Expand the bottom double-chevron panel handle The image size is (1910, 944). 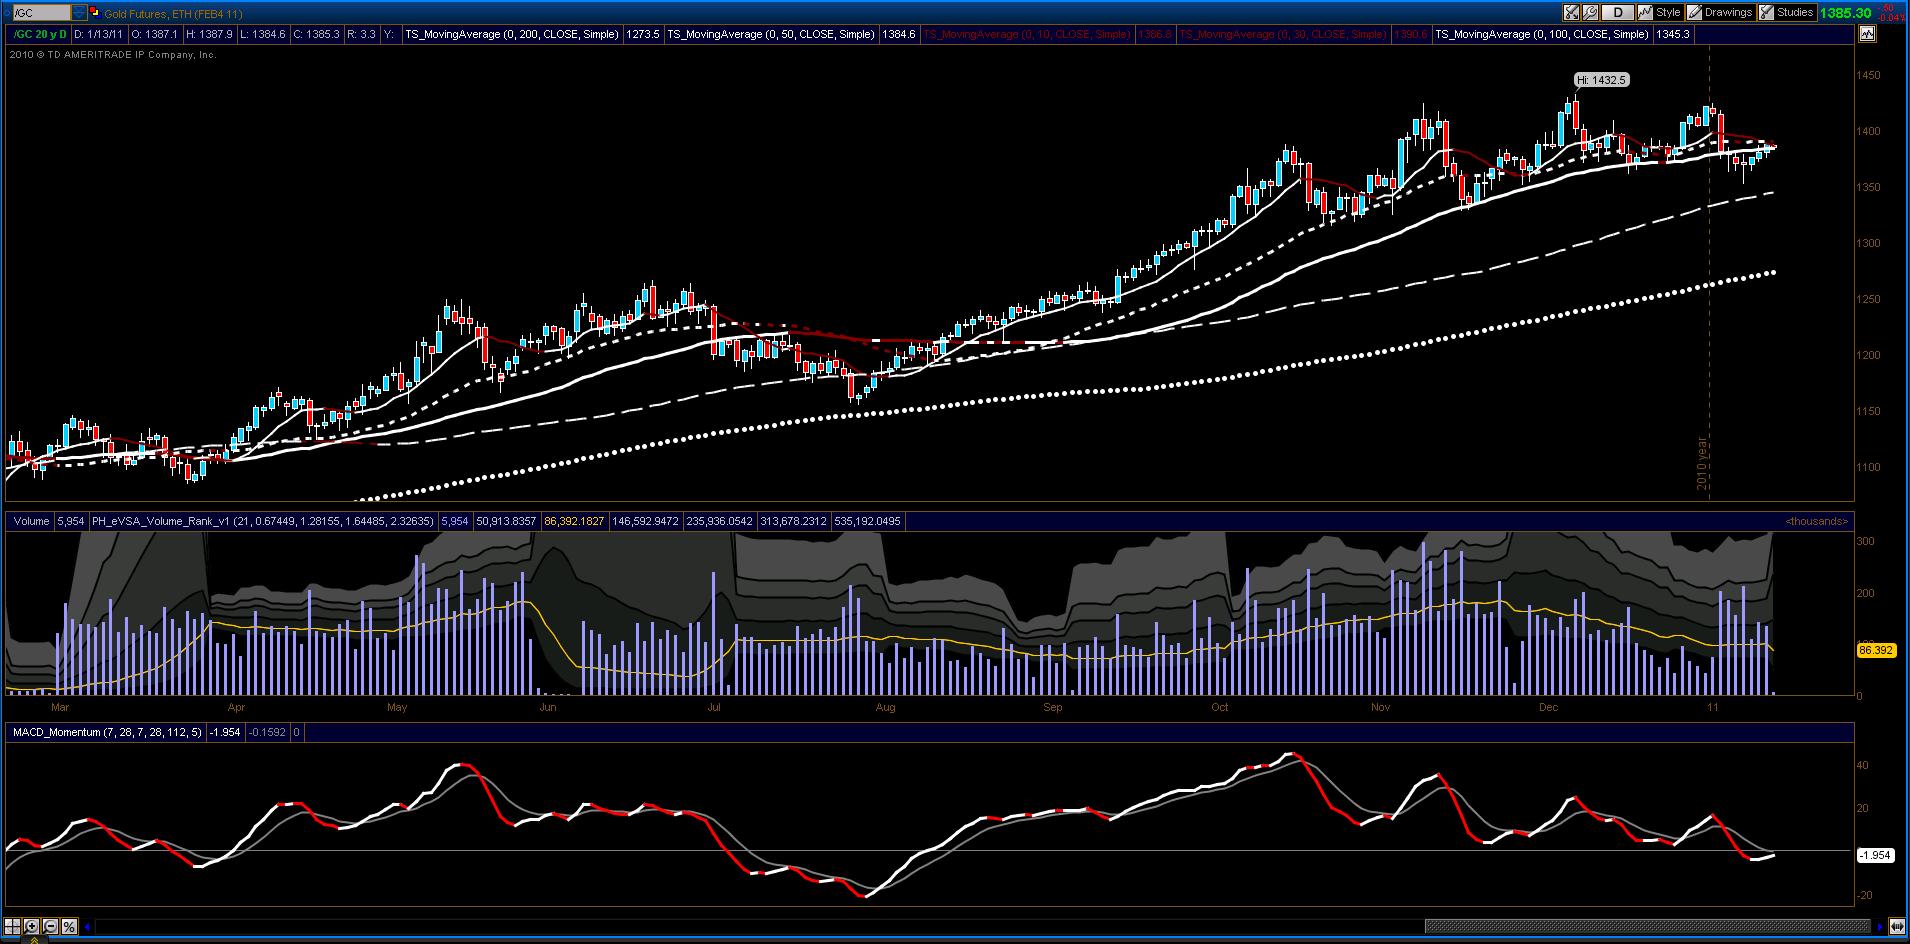coord(33,939)
